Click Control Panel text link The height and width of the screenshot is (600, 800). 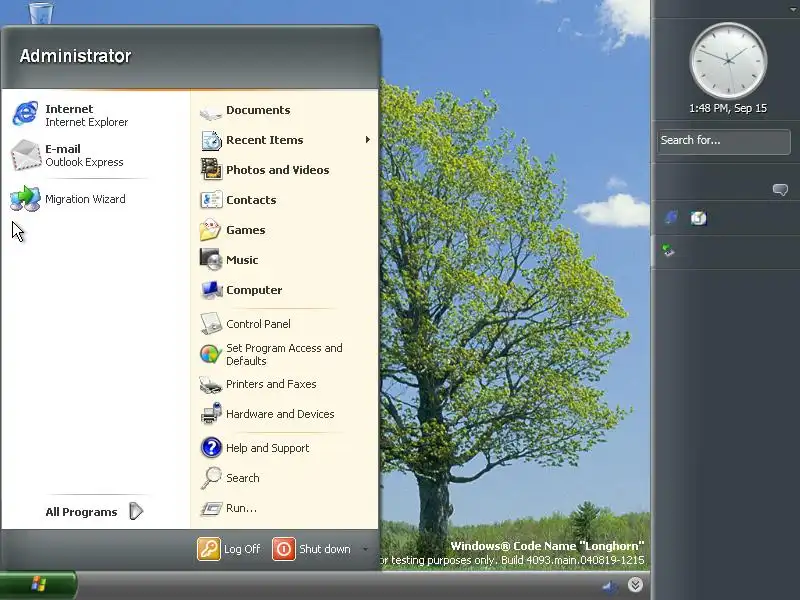[258, 324]
